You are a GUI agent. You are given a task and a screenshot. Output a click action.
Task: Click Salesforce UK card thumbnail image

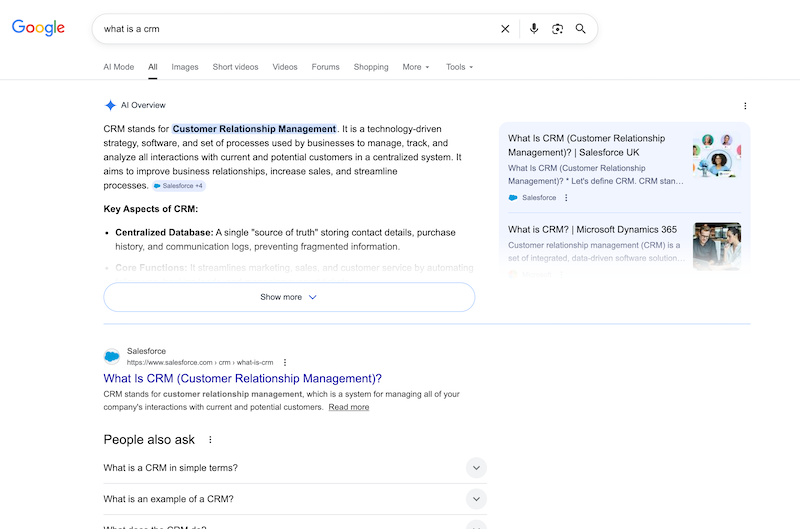[x=717, y=155]
